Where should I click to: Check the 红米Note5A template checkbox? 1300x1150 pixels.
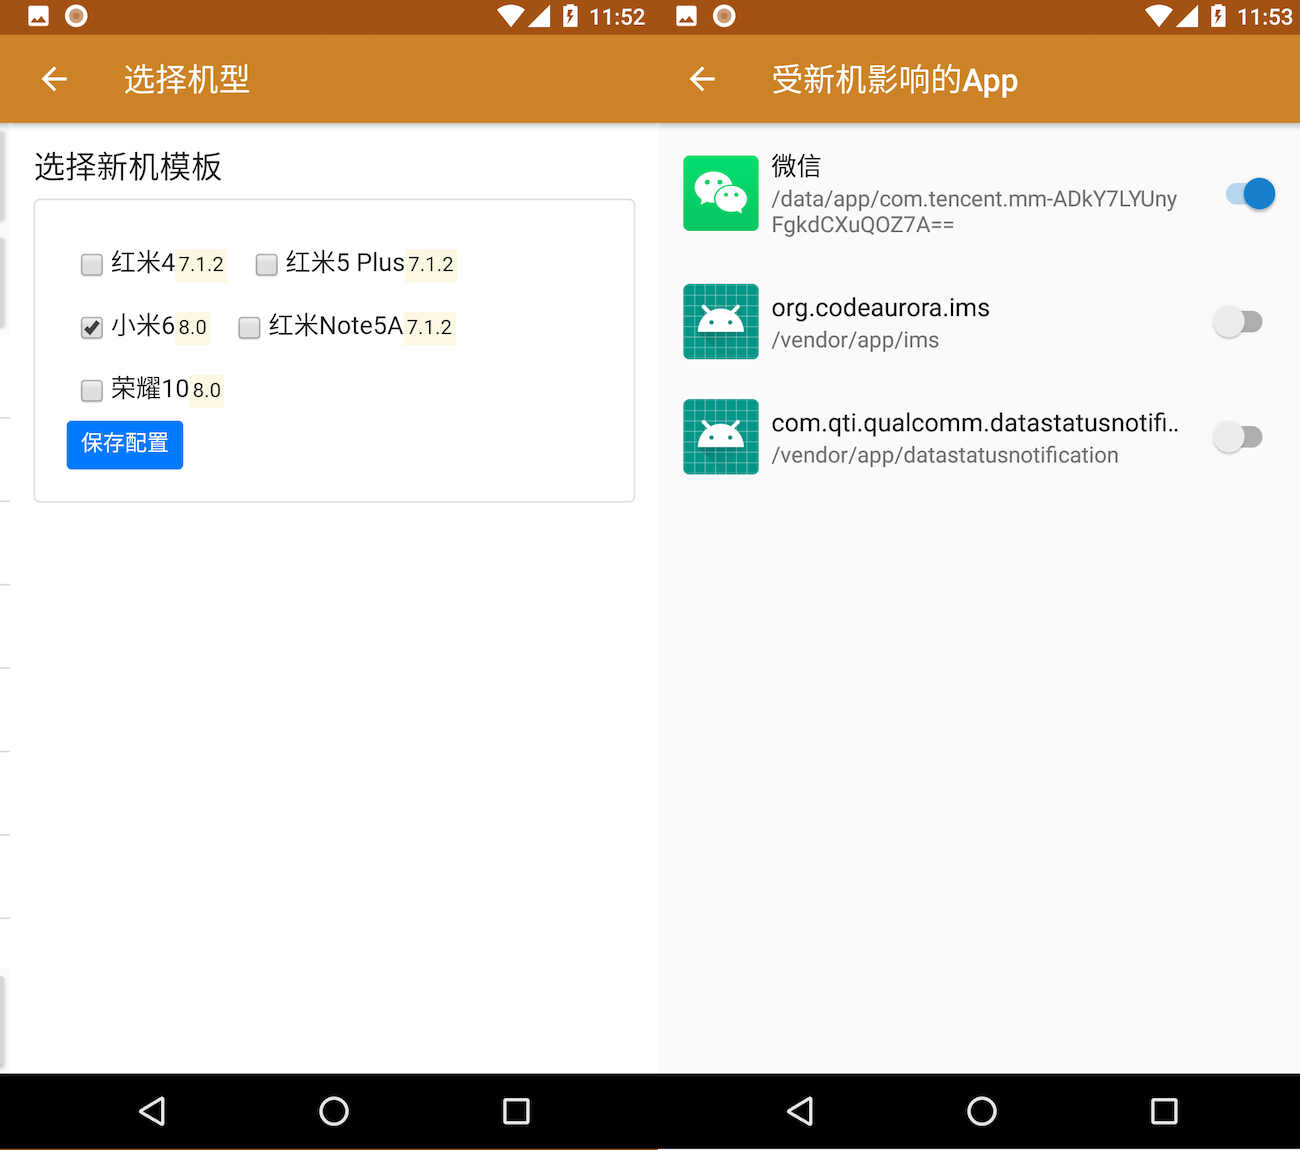pyautogui.click(x=249, y=327)
